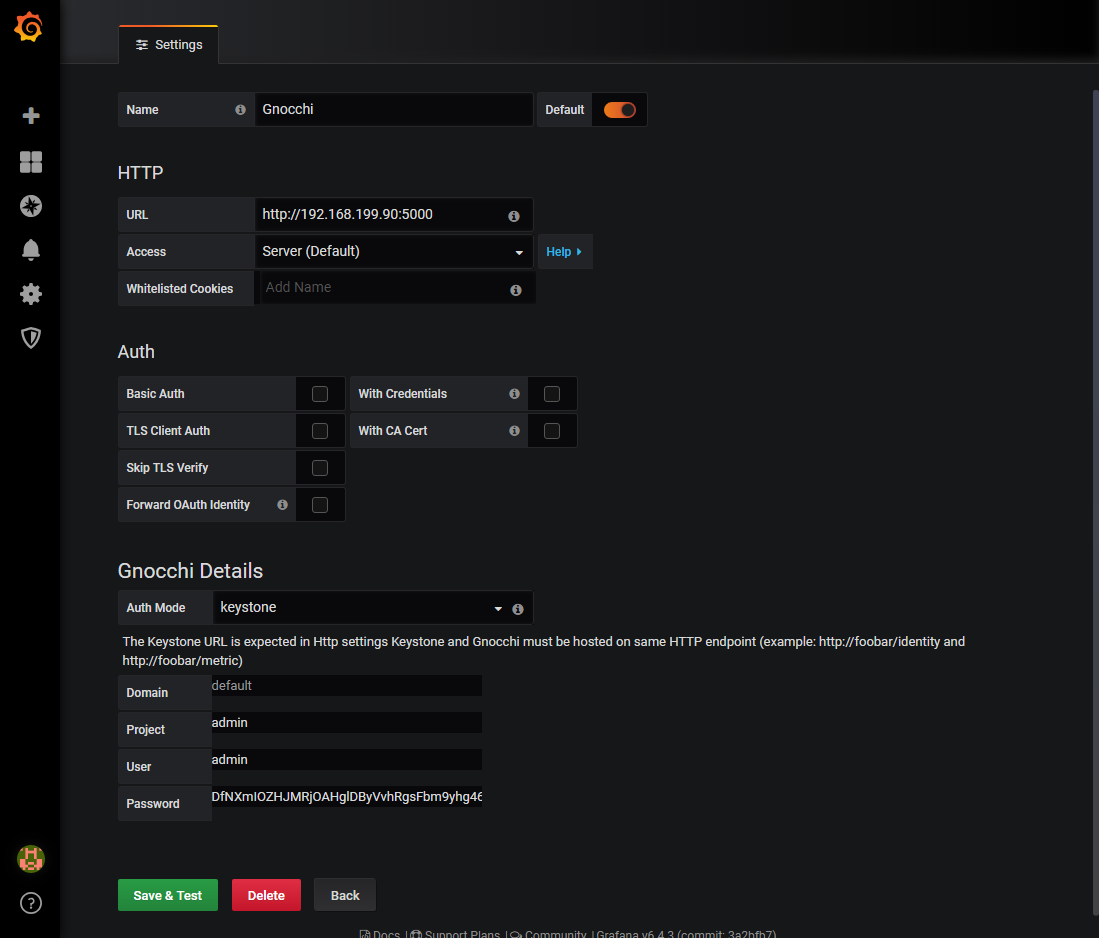Viewport: 1099px width, 938px height.
Task: Open the Community footer link
Action: coord(548,934)
